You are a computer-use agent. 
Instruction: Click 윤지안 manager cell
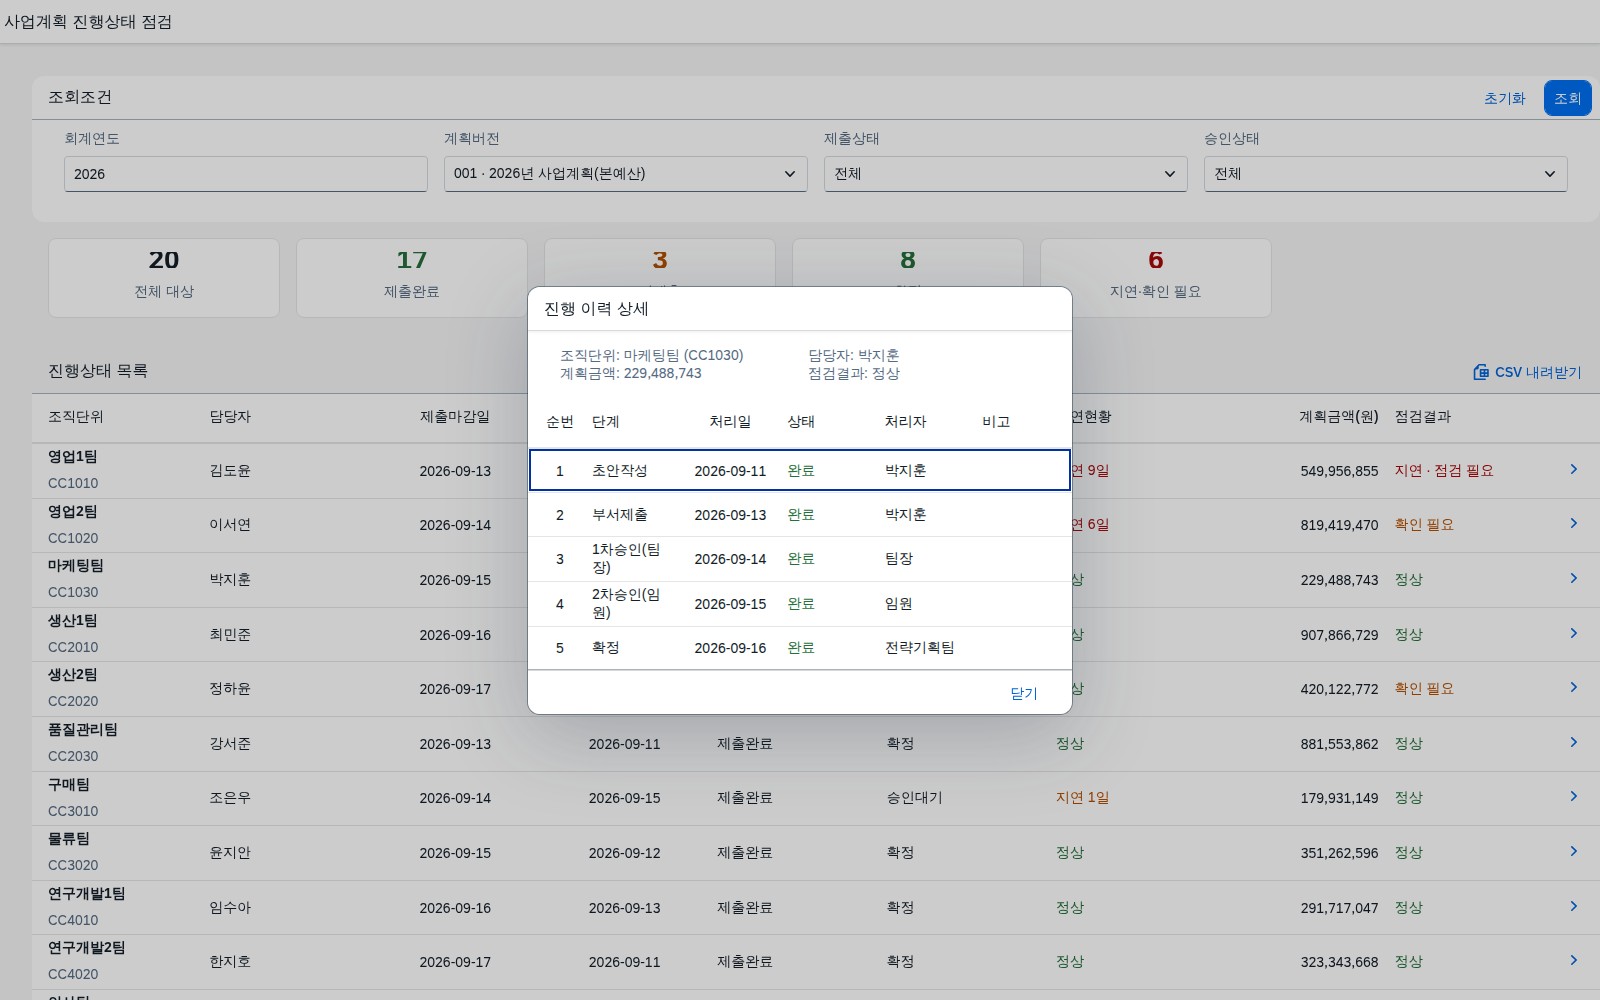tap(230, 853)
